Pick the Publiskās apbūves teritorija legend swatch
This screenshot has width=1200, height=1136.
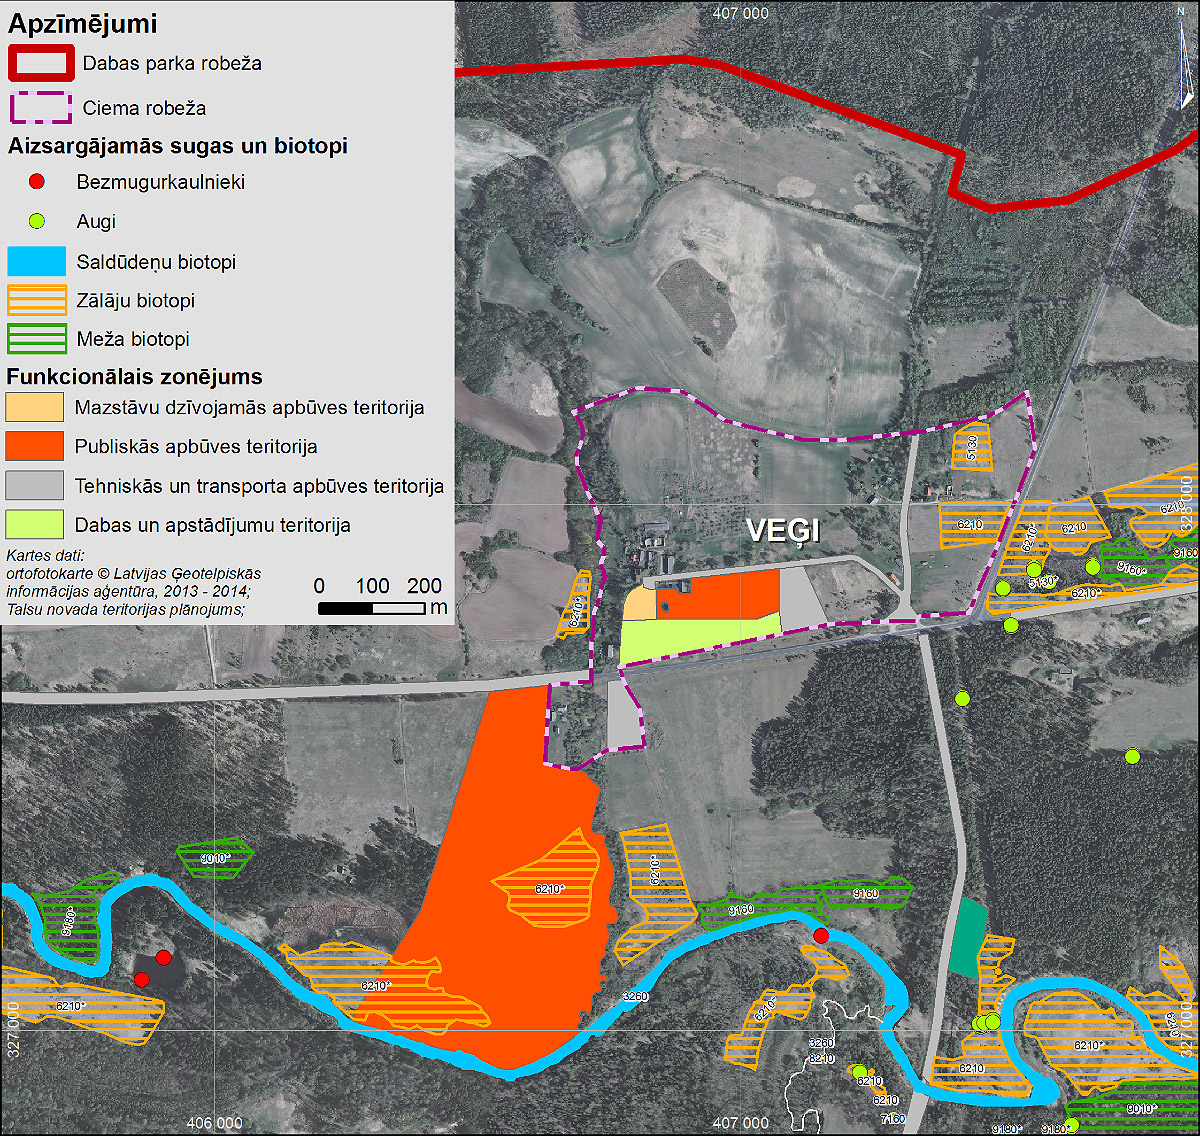pos(35,447)
